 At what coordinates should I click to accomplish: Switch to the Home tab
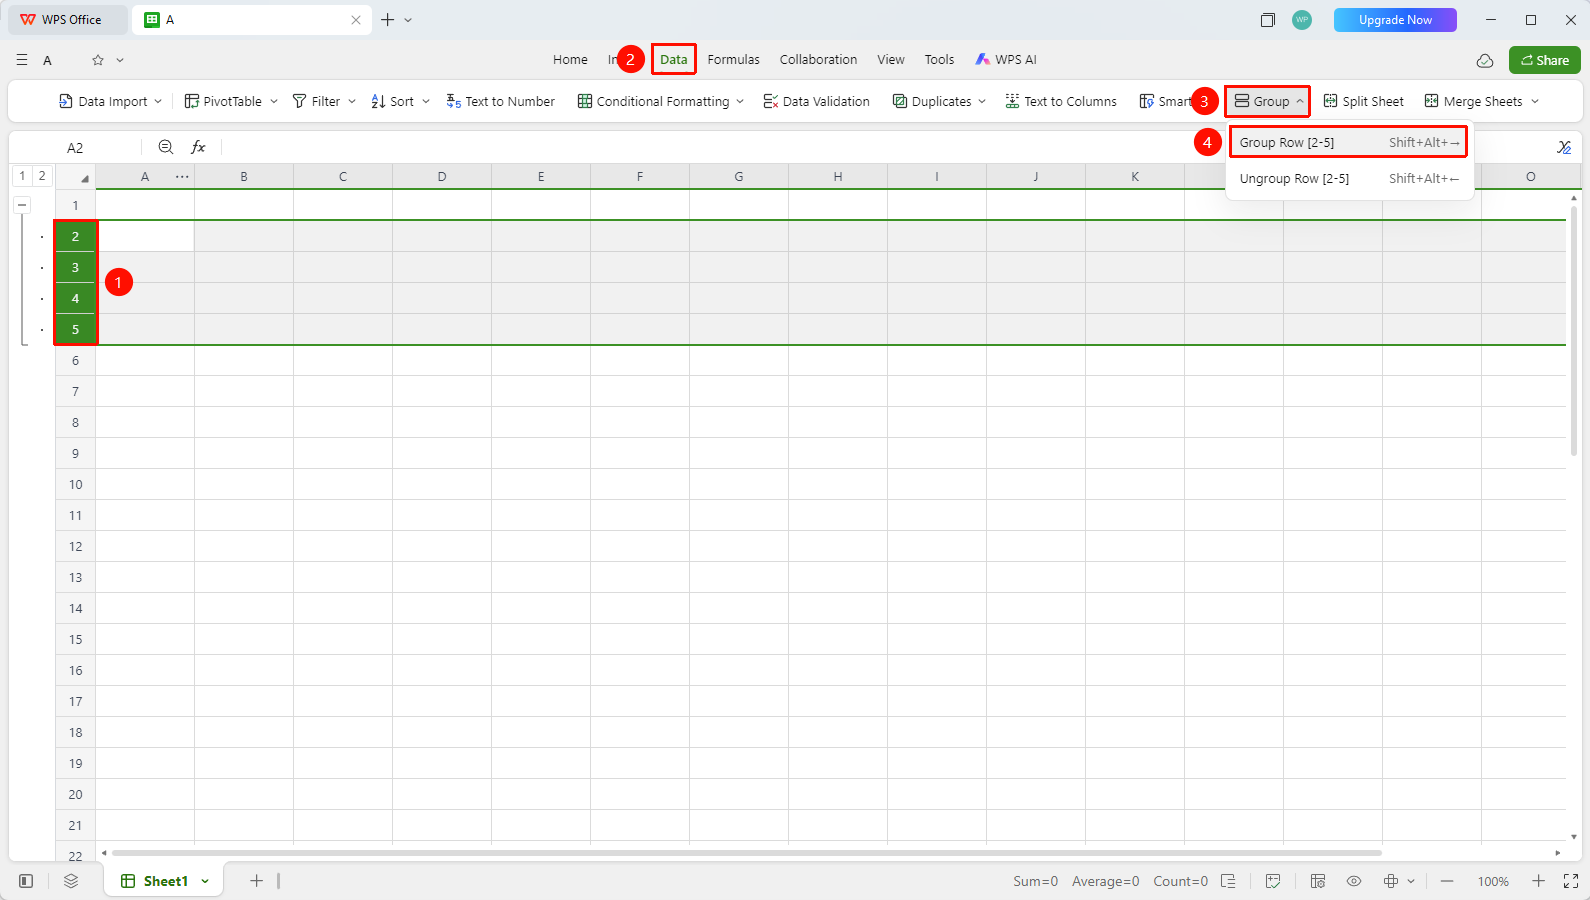pyautogui.click(x=570, y=60)
